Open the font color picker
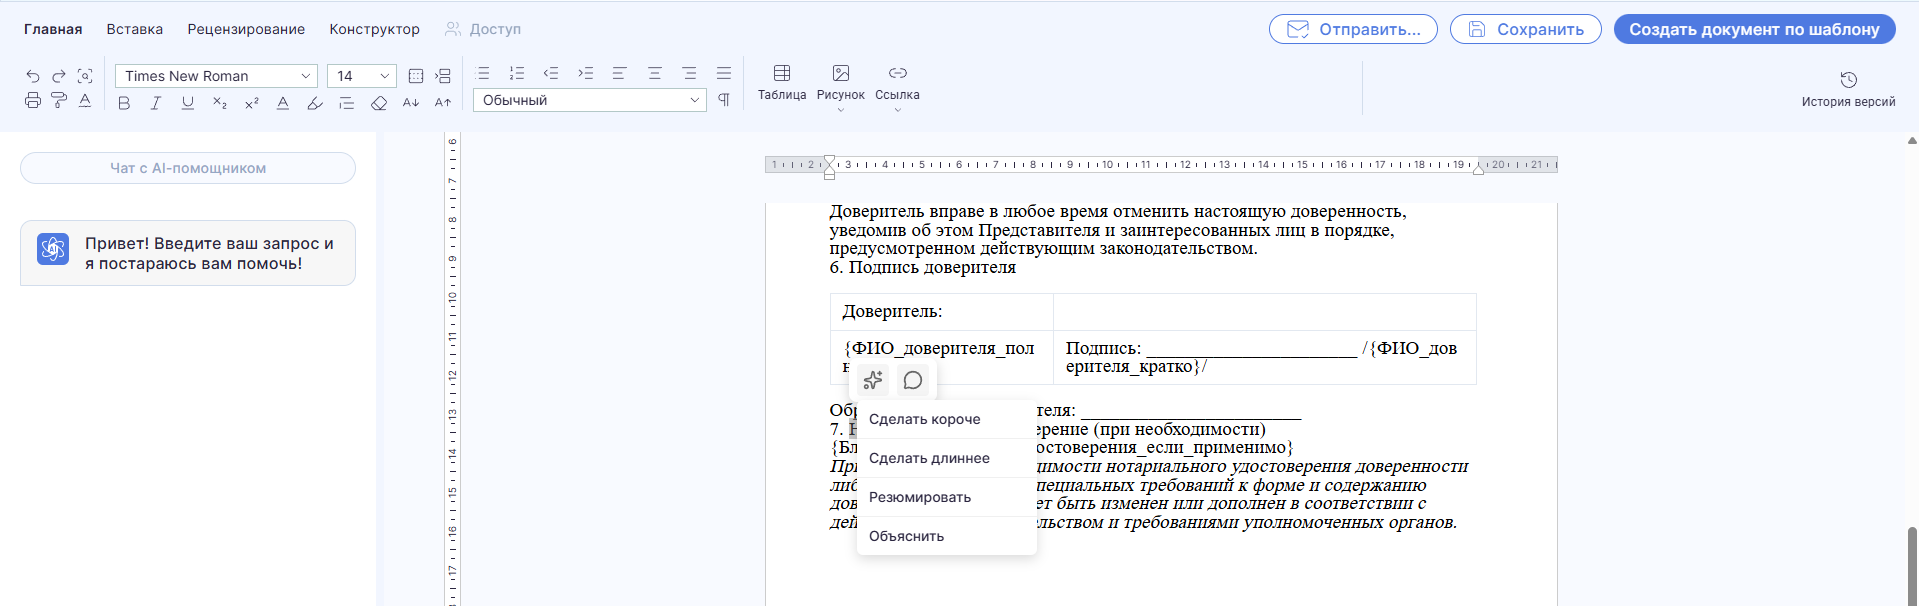Viewport: 1919px width, 606px height. pos(283,103)
